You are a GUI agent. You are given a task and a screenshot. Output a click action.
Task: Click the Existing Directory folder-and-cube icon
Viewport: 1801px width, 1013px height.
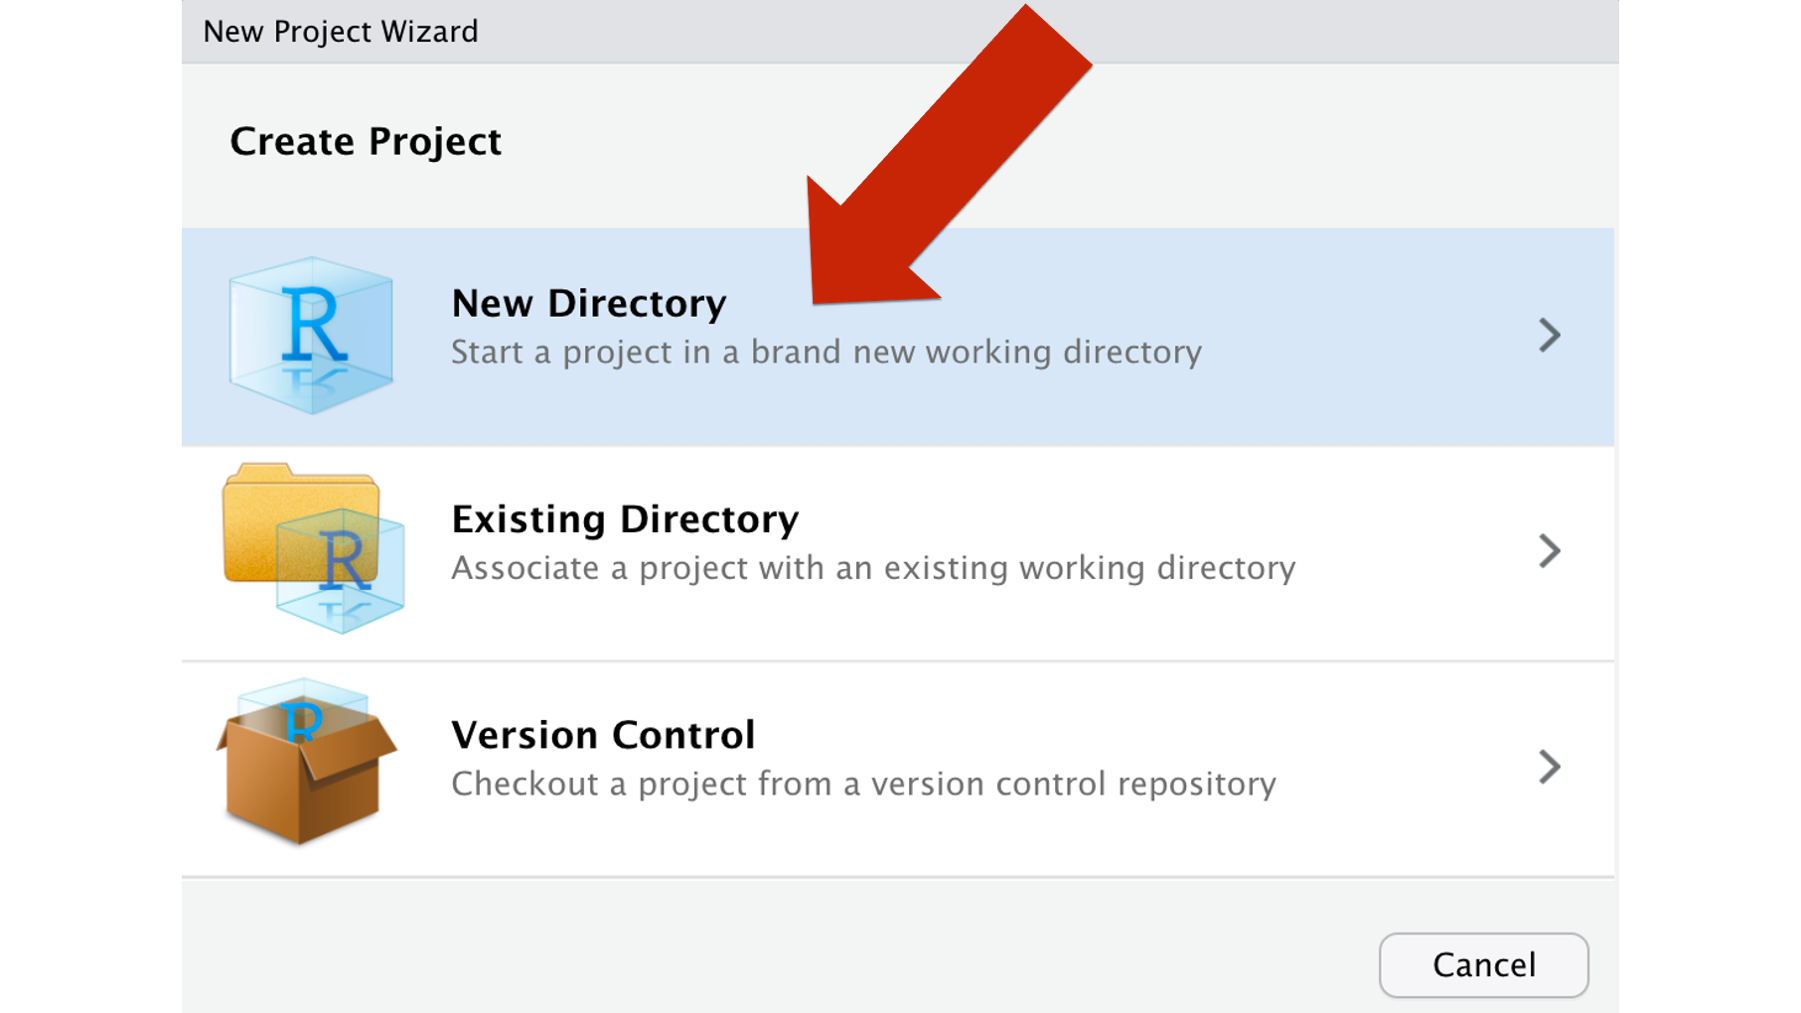pyautogui.click(x=313, y=548)
